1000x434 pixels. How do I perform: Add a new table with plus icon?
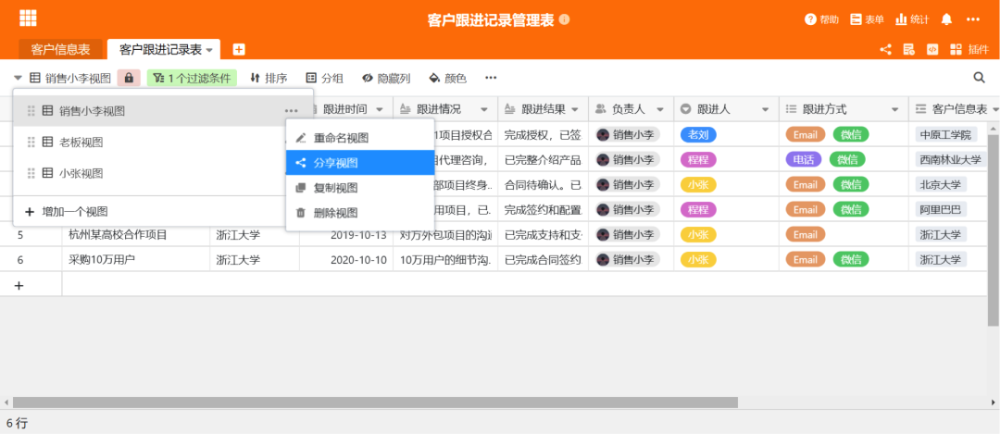click(x=239, y=49)
